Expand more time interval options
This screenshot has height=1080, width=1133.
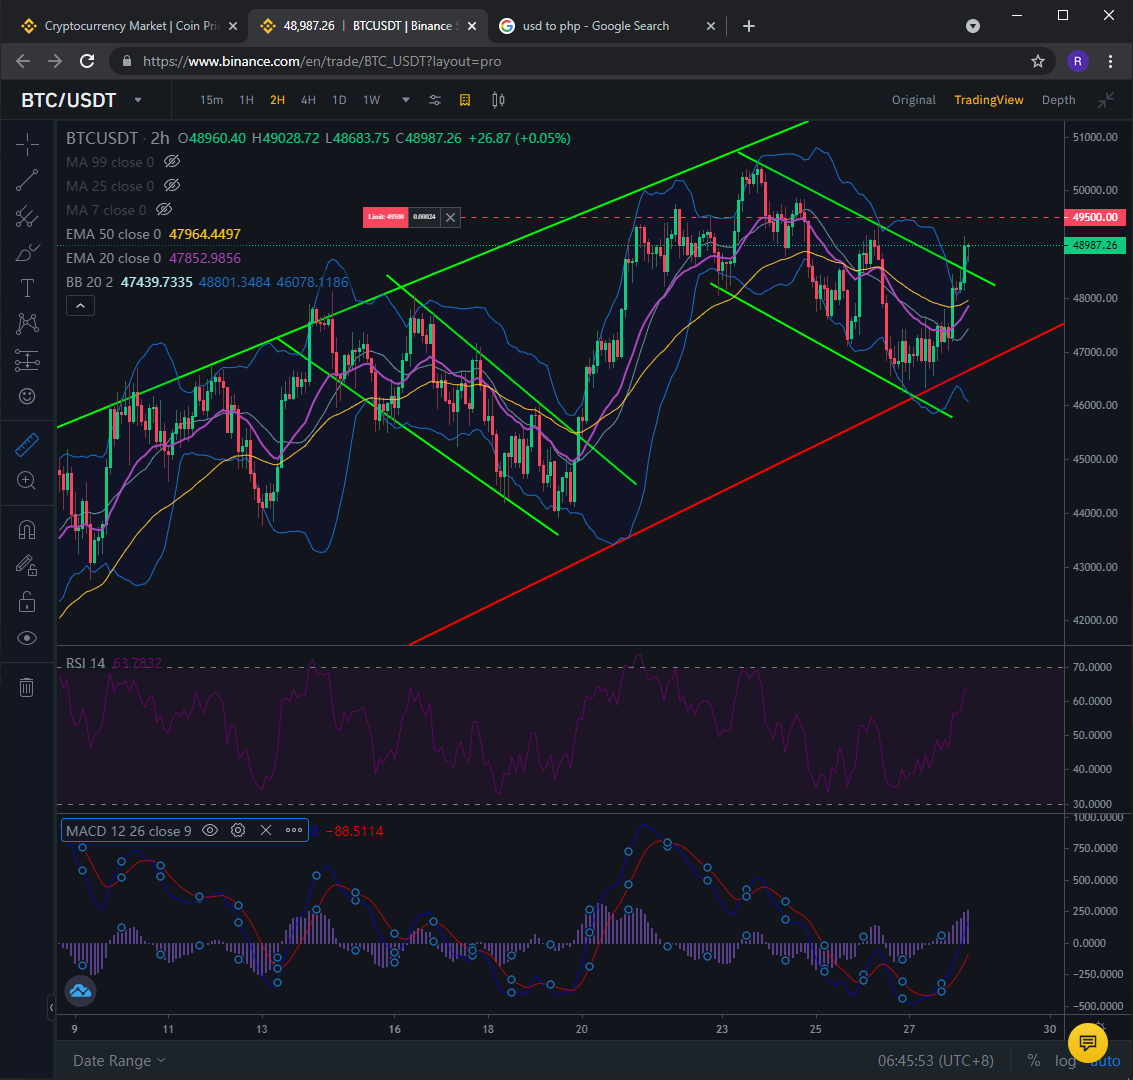(x=405, y=100)
